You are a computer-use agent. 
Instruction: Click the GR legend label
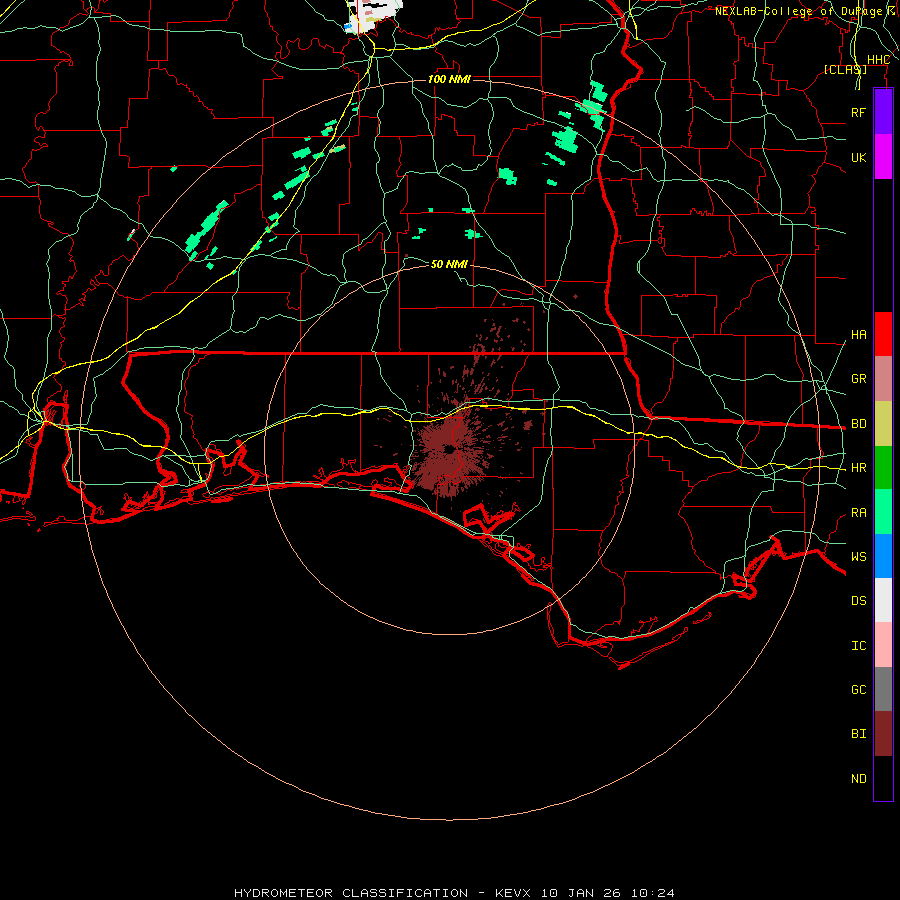pyautogui.click(x=858, y=379)
